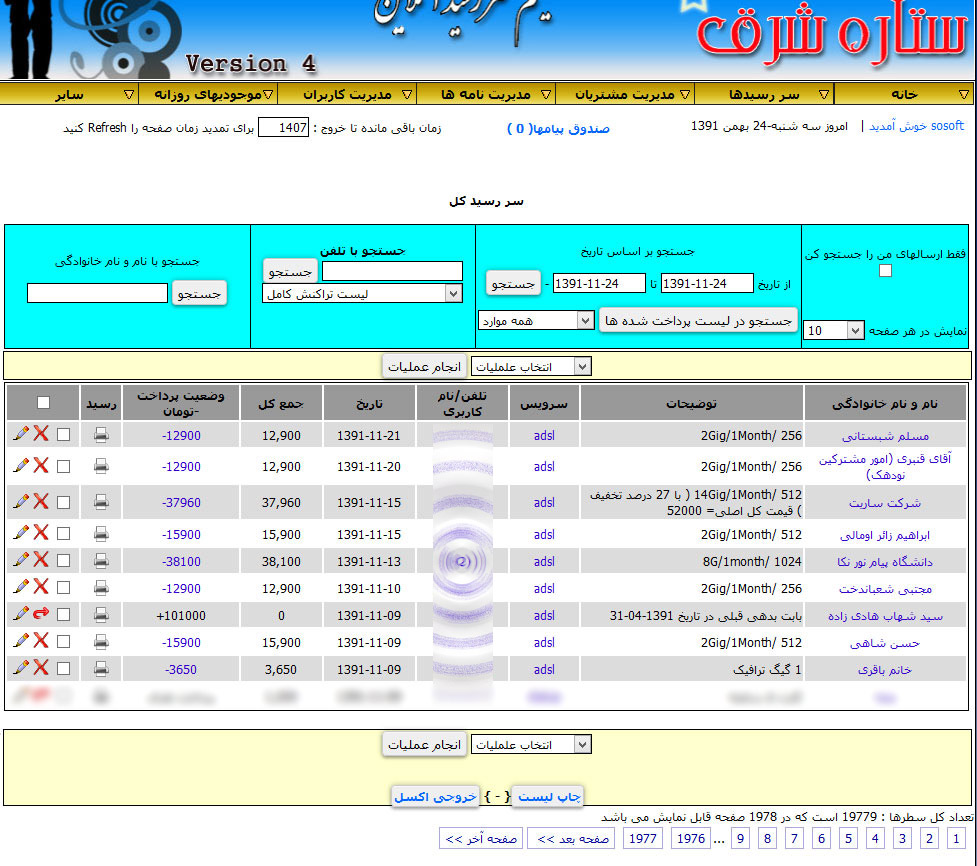Click the name search input field
Image resolution: width=977 pixels, height=866 pixels.
coord(97,293)
